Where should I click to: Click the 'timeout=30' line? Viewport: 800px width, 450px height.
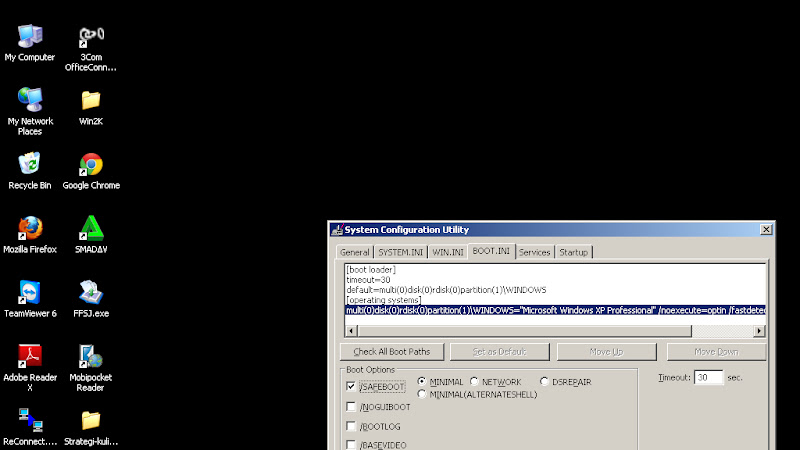click(x=368, y=280)
